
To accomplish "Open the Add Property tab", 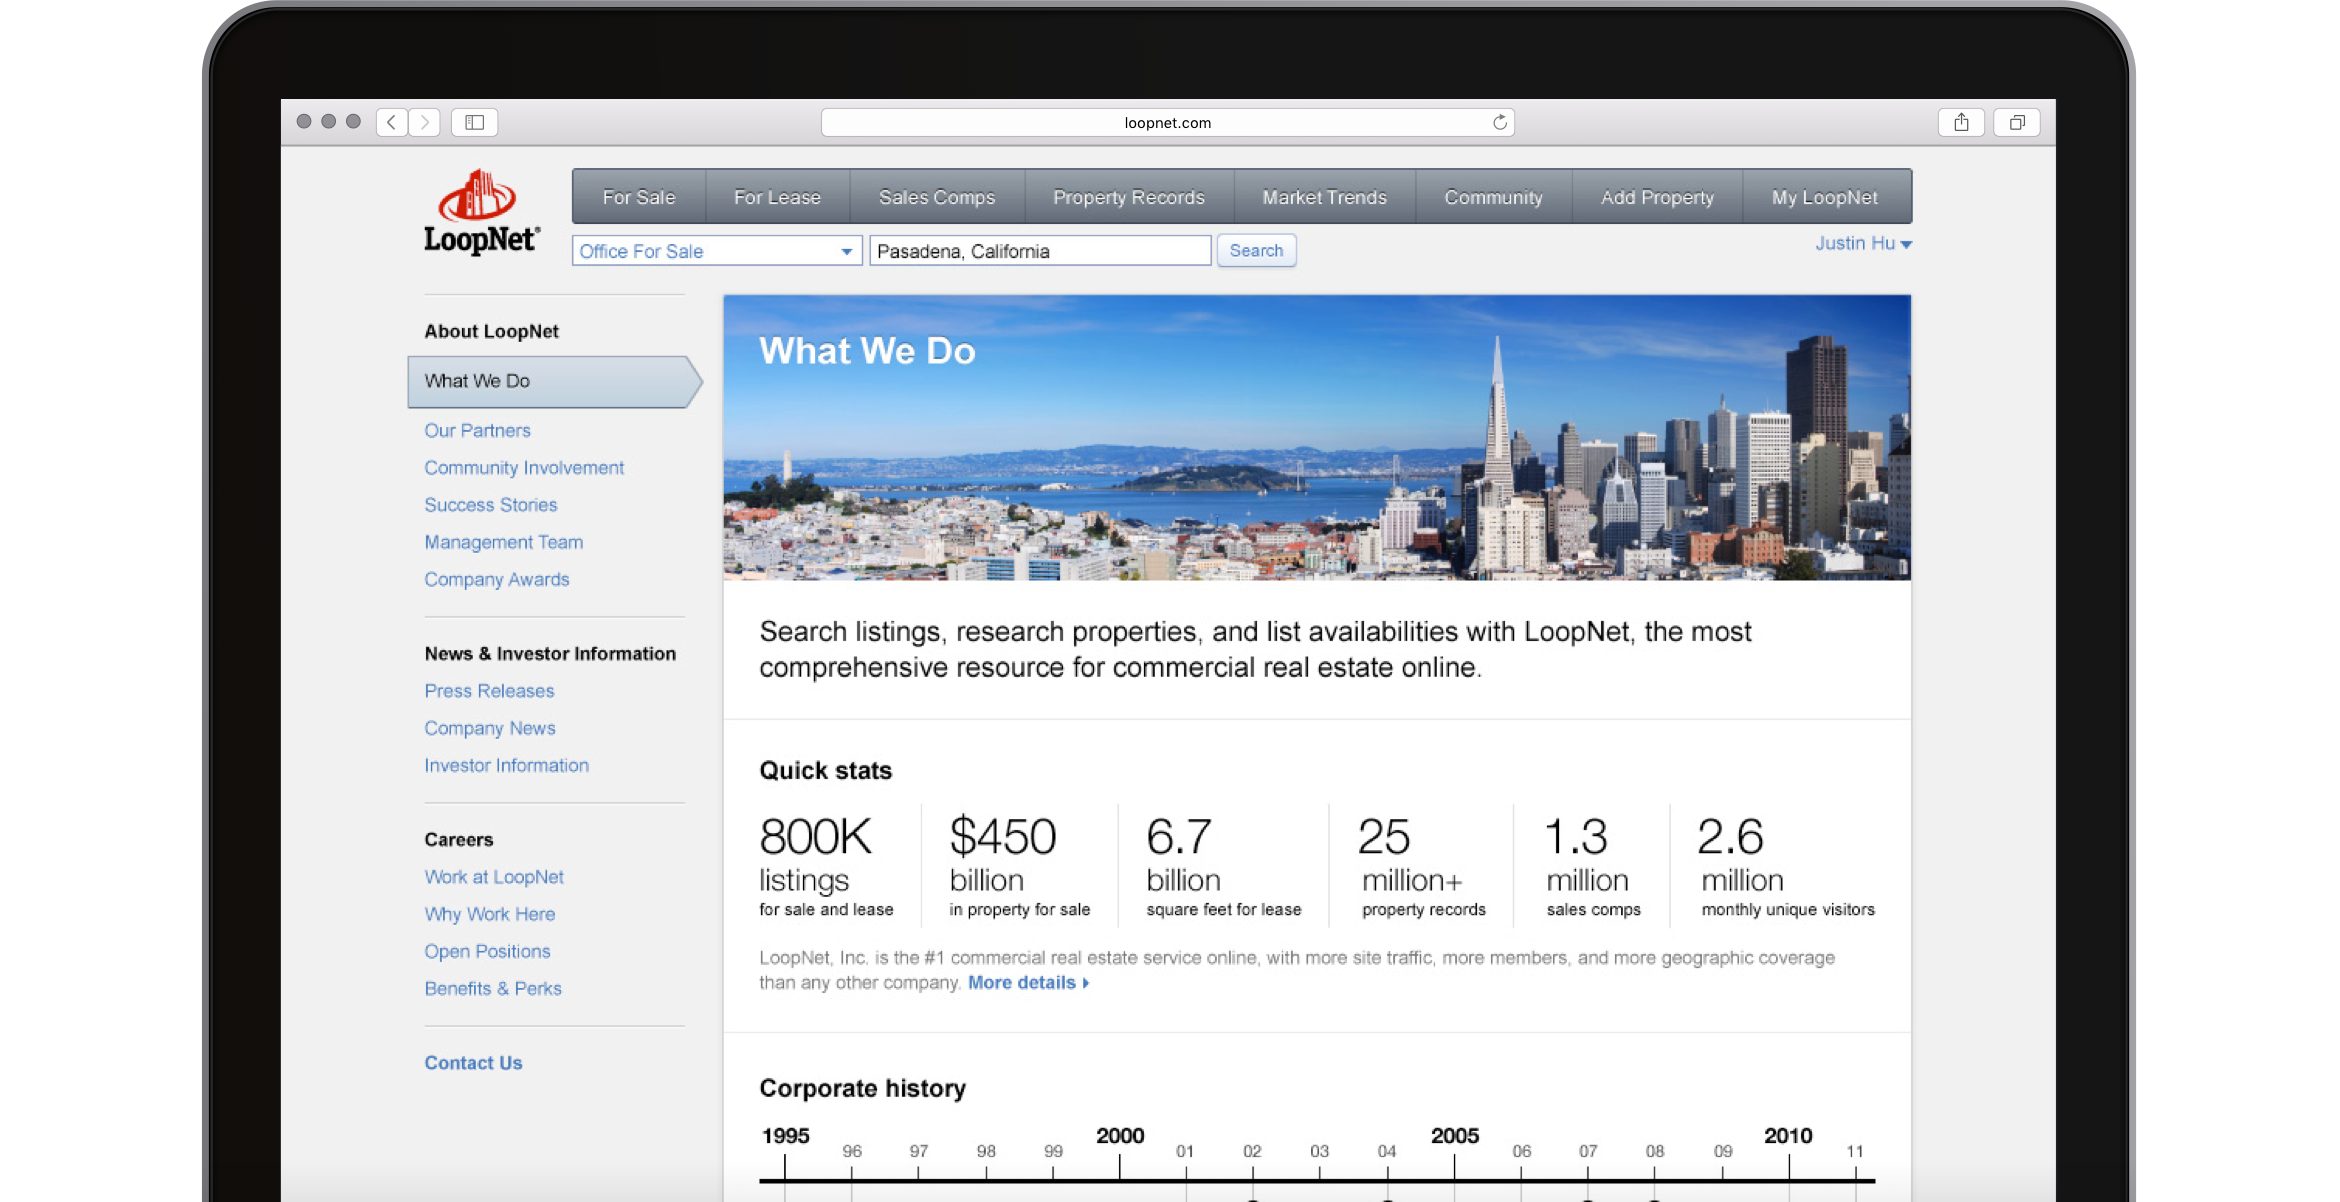I will (x=1657, y=197).
